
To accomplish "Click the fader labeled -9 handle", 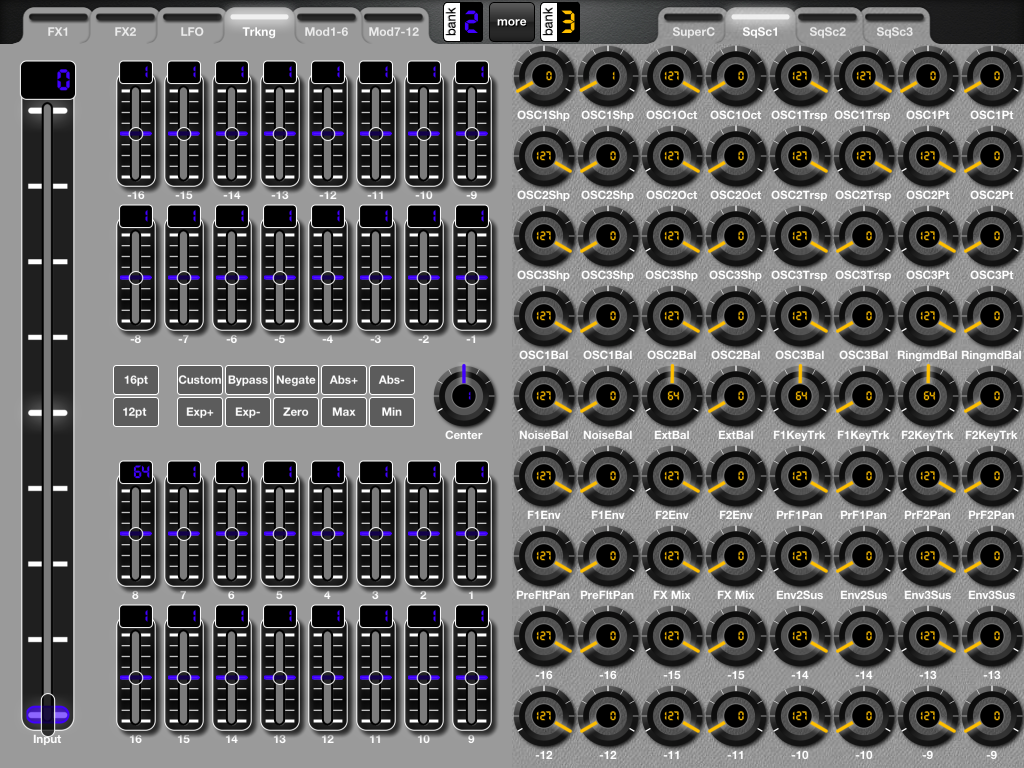I will click(472, 134).
